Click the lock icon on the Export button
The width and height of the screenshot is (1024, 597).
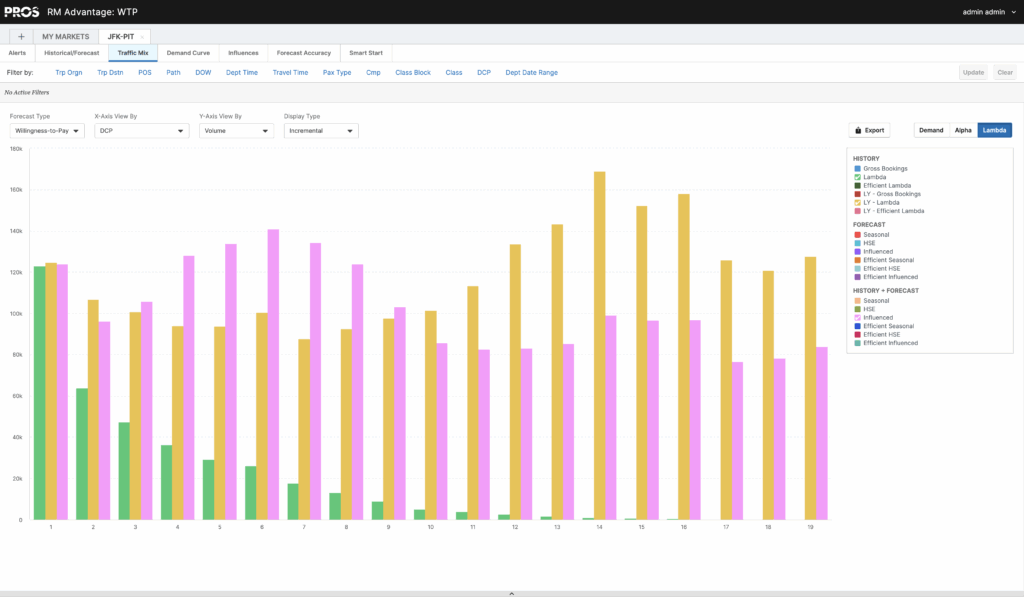(857, 130)
